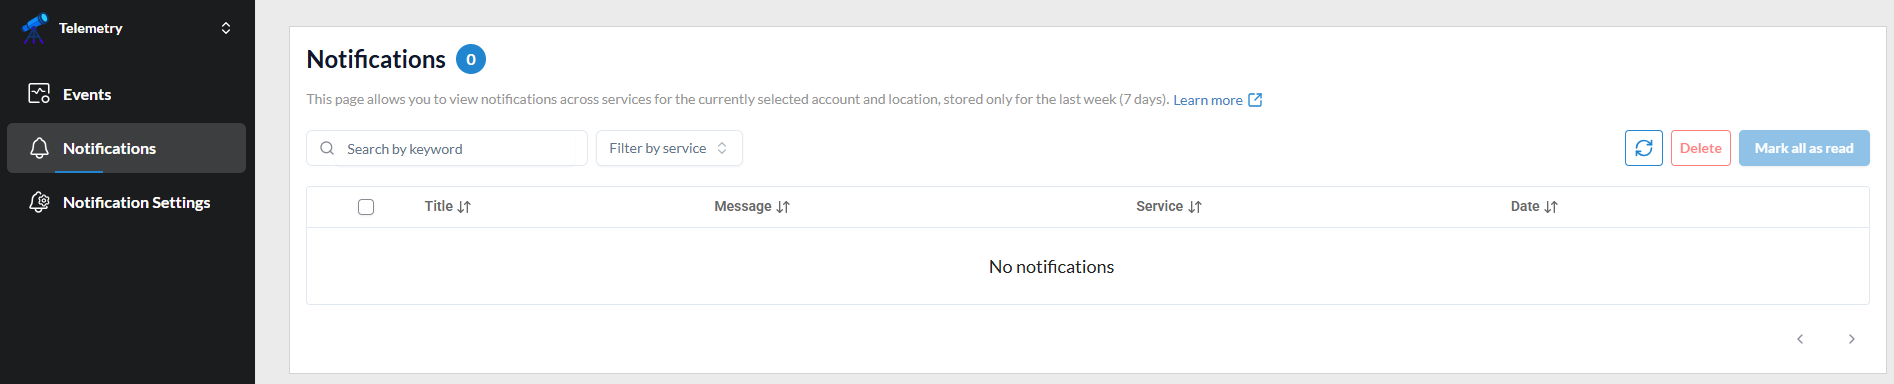Click the Notification Settings bell-gear icon

pos(39,202)
